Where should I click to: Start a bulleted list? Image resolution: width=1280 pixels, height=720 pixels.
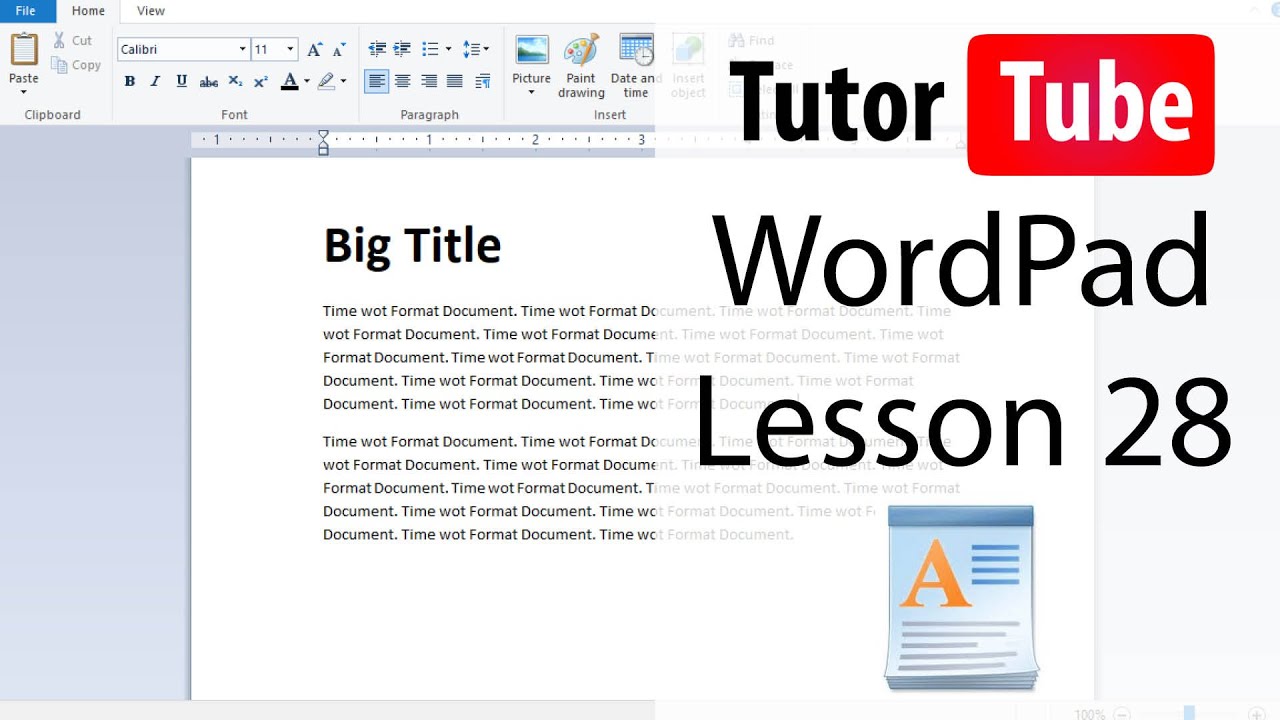[430, 49]
